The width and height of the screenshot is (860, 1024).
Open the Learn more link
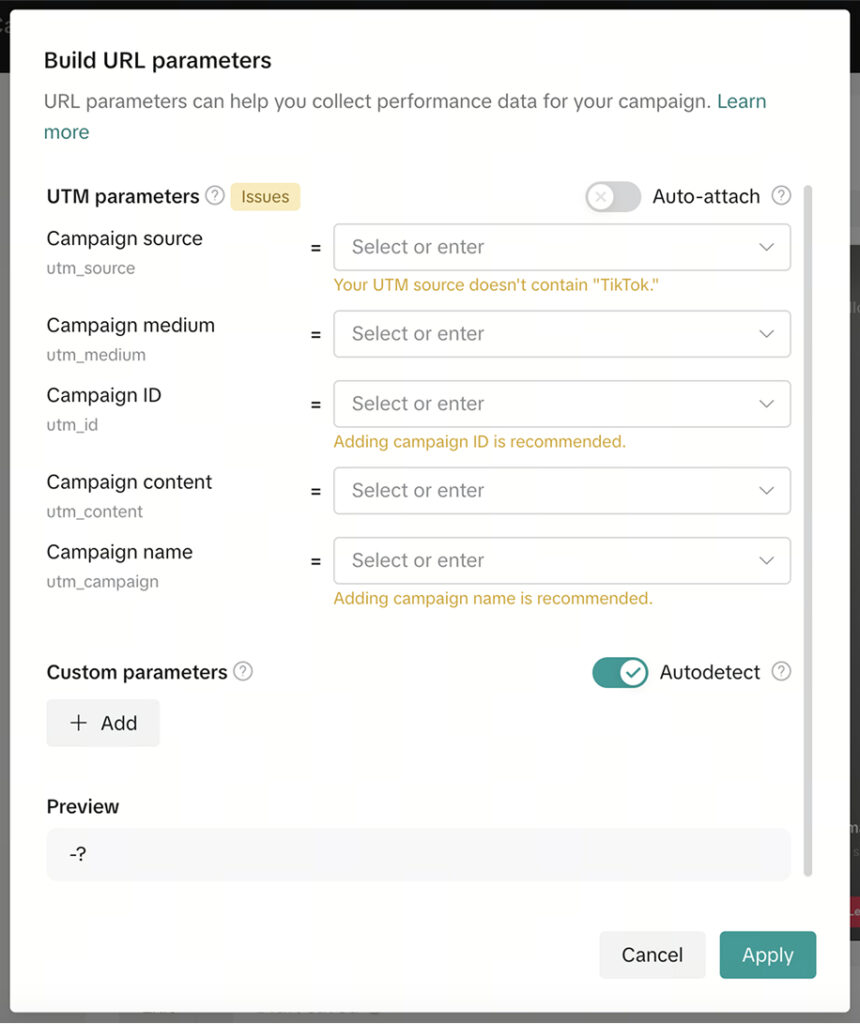pos(741,102)
